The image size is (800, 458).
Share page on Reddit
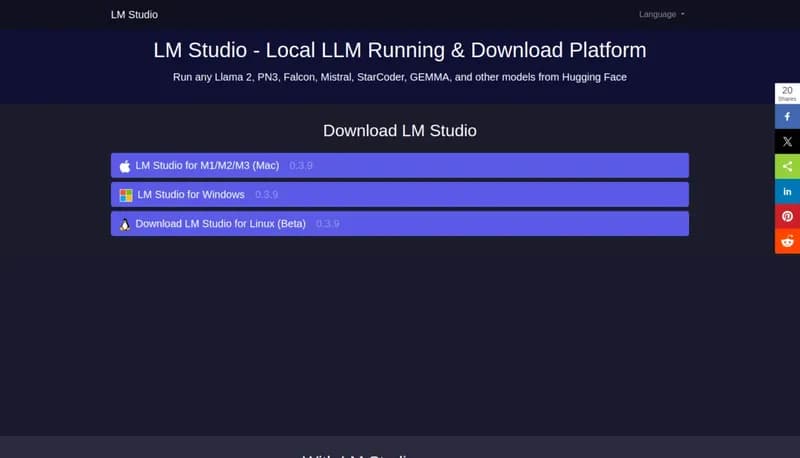[x=787, y=241]
